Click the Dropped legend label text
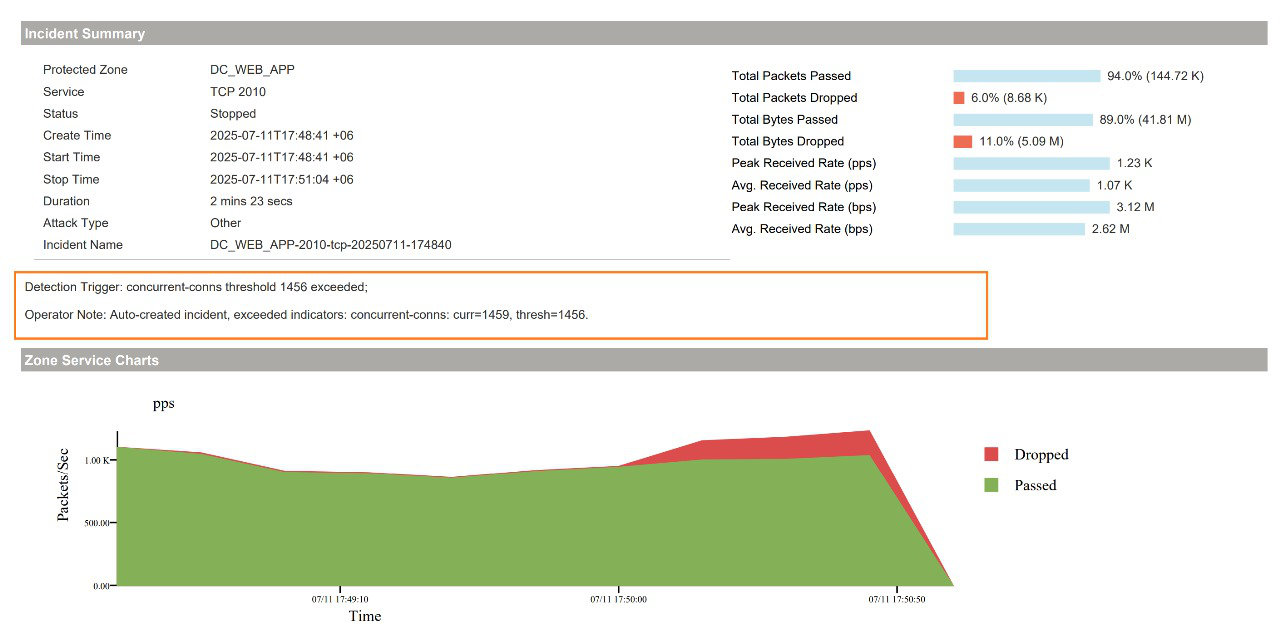1280x628 pixels. [x=1041, y=454]
